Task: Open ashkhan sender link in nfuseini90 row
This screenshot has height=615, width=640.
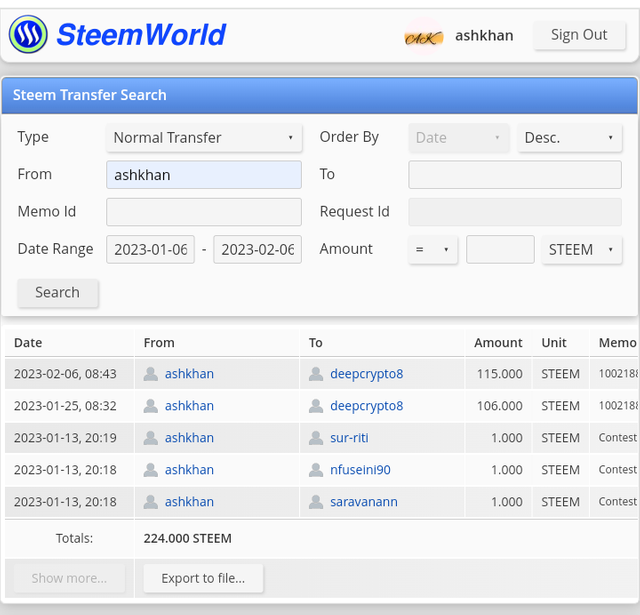Action: pos(189,470)
